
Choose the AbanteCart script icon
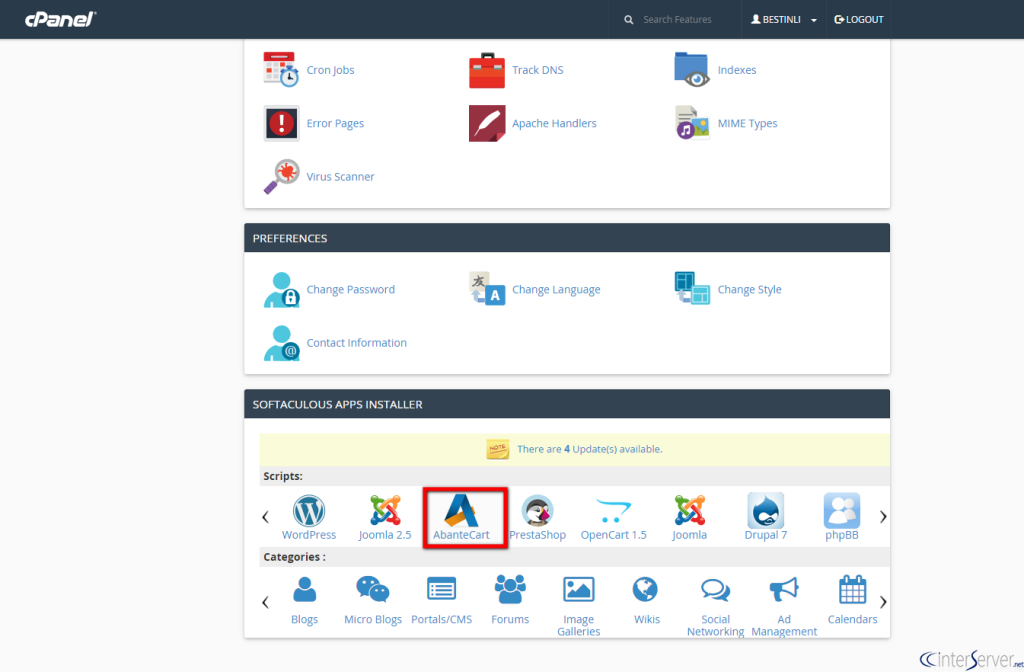pos(461,511)
